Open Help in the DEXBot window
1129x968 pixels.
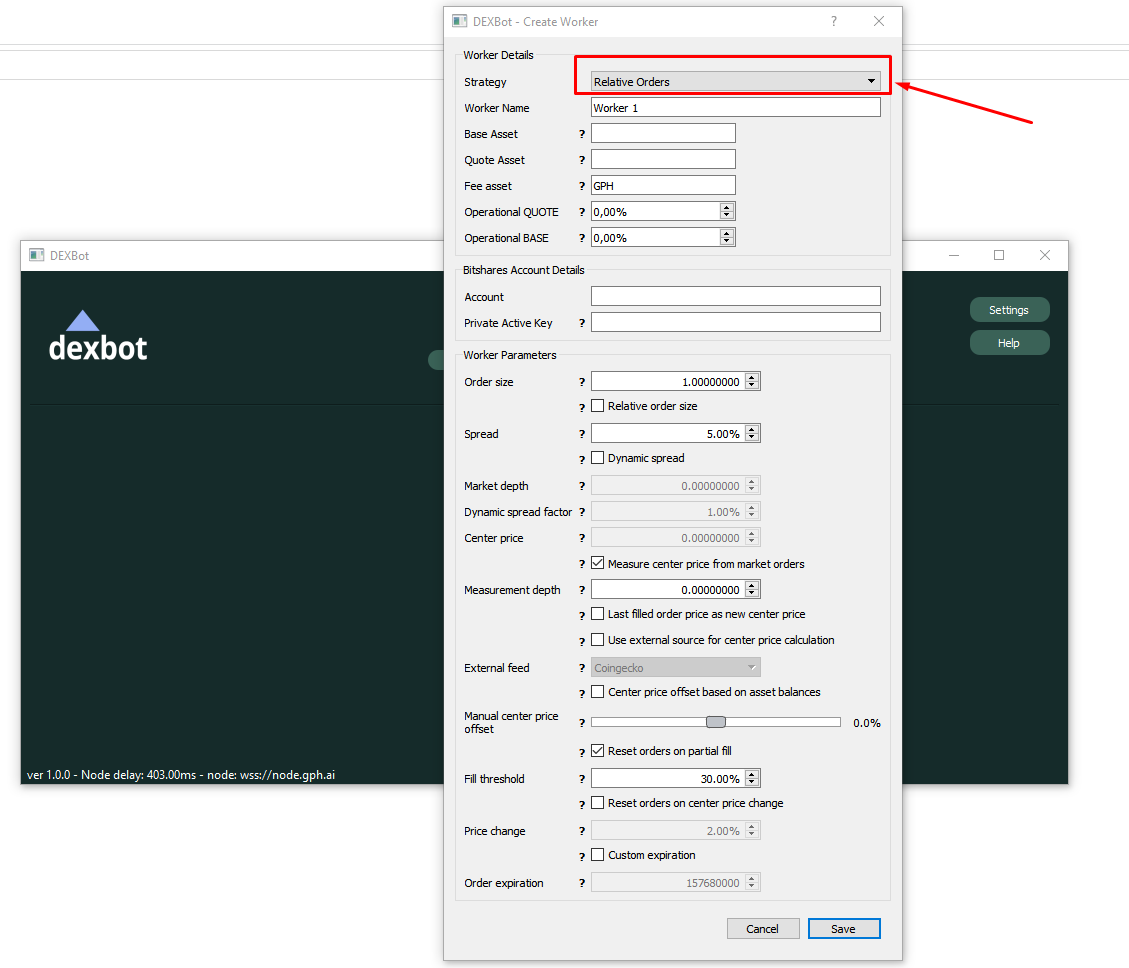(1009, 343)
